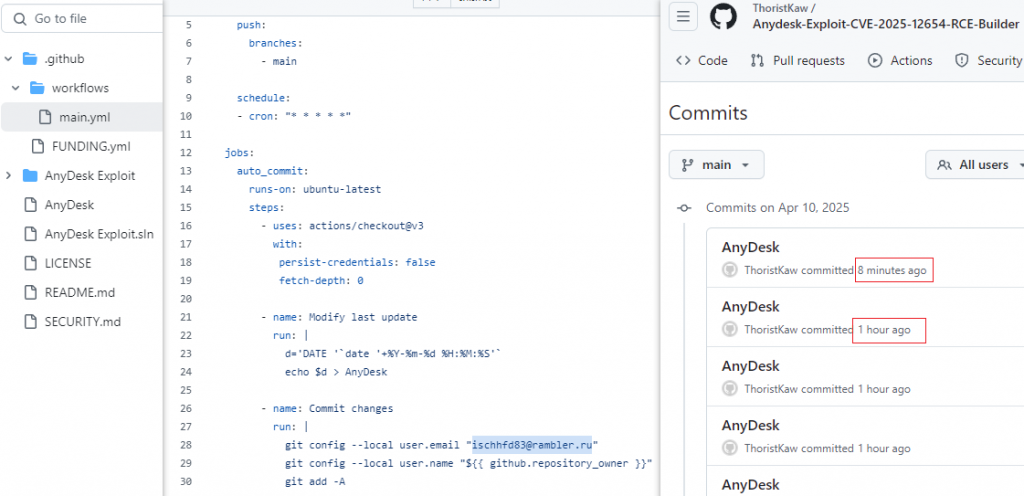The height and width of the screenshot is (496, 1024).
Task: Click the search magnifier icon in Go to file
Action: [x=20, y=19]
